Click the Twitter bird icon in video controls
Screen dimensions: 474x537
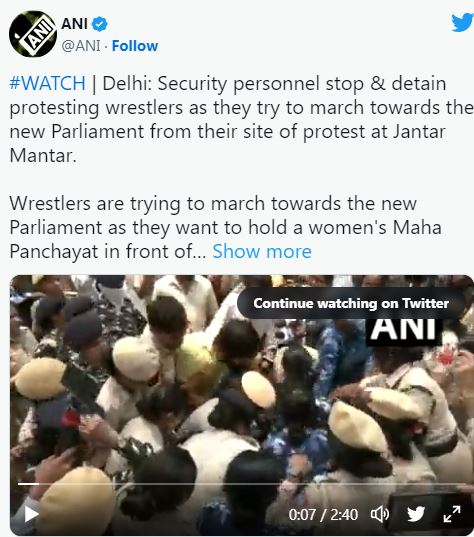point(416,514)
